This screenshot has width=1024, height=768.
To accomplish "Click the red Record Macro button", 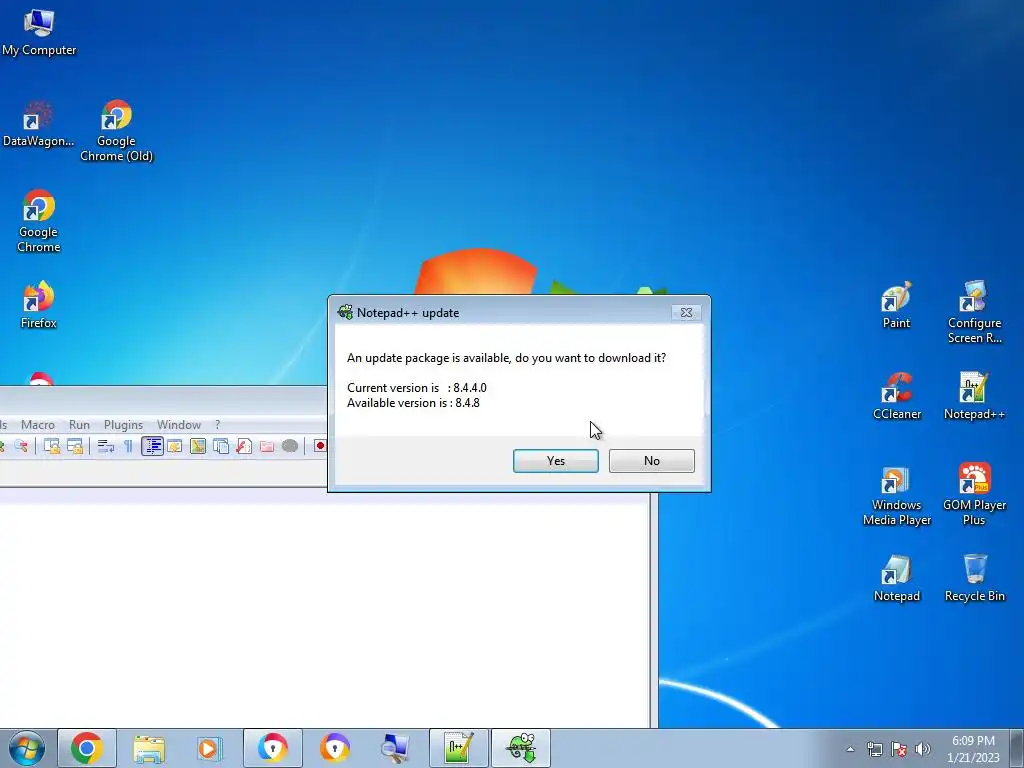I will (x=319, y=446).
